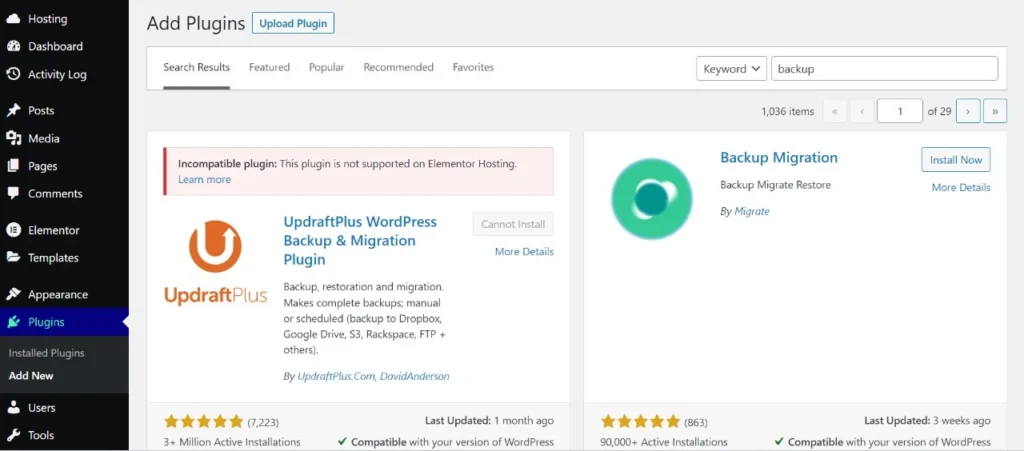
Task: Click the Appearance paintbrush icon
Action: pos(13,294)
